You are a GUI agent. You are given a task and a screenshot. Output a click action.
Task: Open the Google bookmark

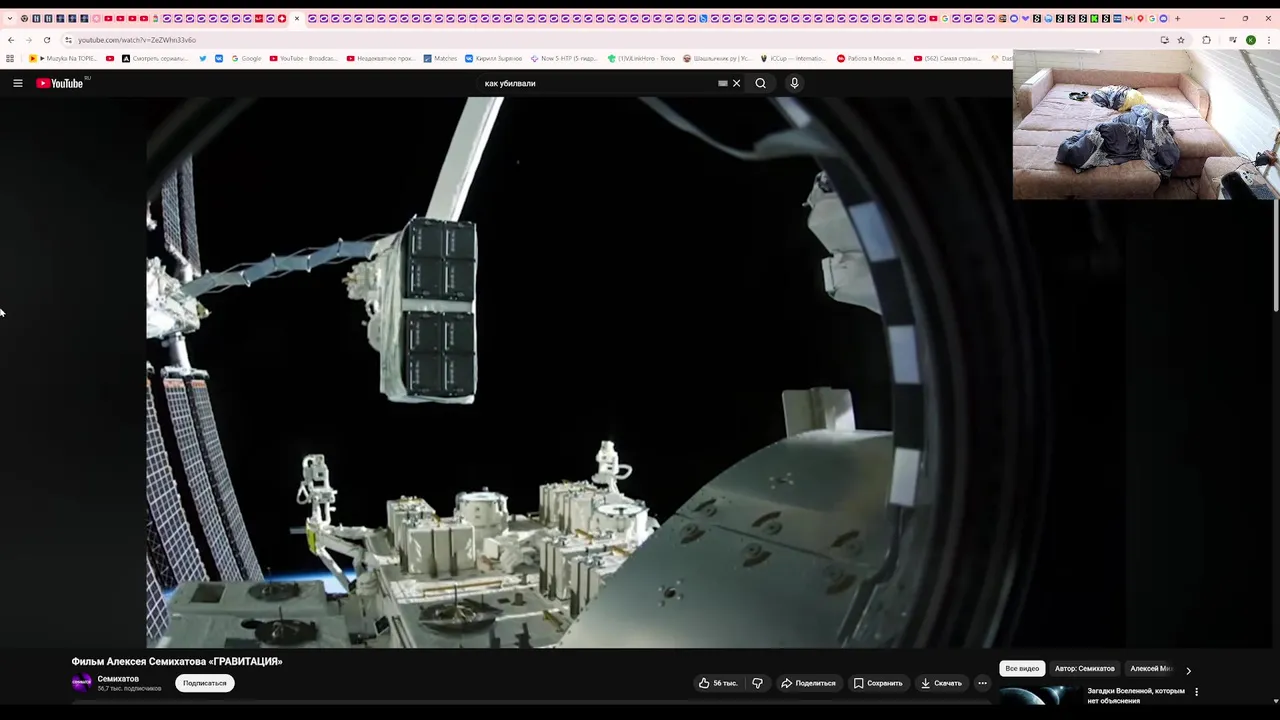click(x=246, y=58)
